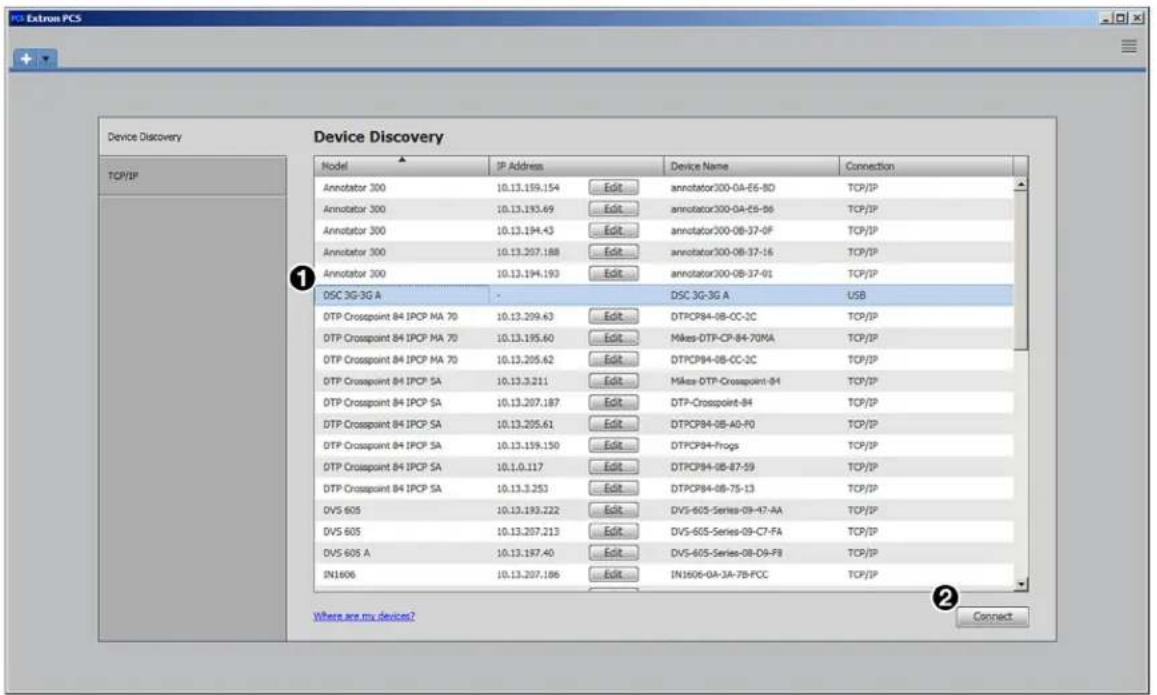Click the device list vertical scrollbar thumb
Image resolution: width=1157 pixels, height=695 pixels.
click(1020, 270)
